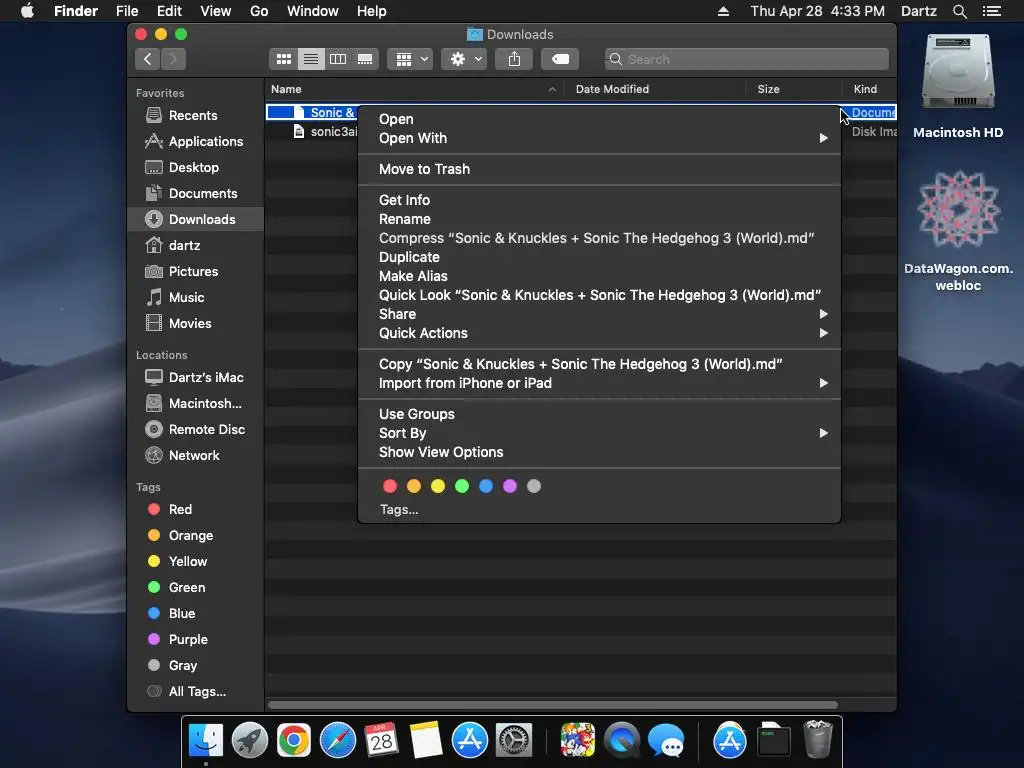Open Pictures in the sidebar
This screenshot has width=1024, height=768.
point(193,272)
